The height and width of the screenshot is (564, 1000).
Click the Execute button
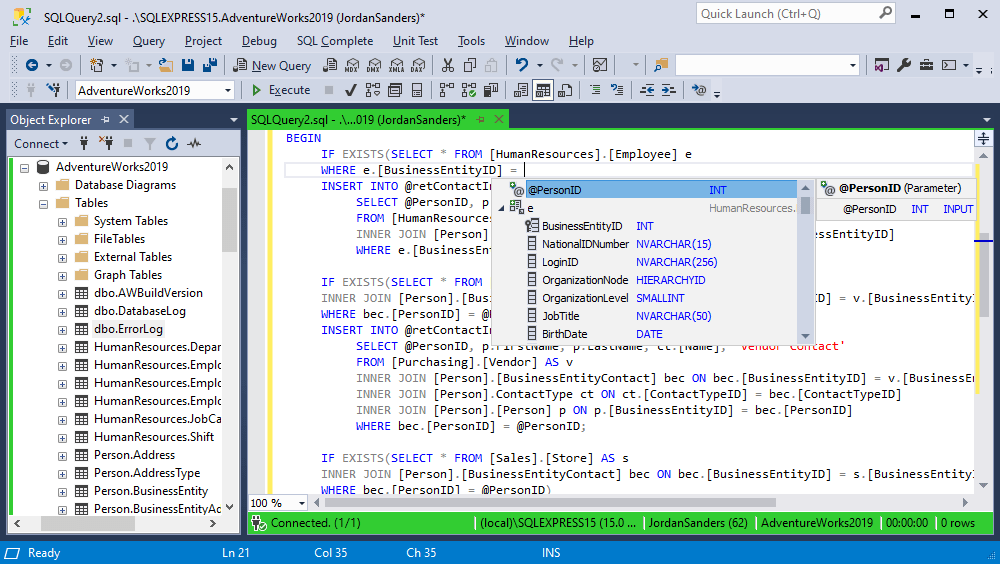pyautogui.click(x=281, y=90)
